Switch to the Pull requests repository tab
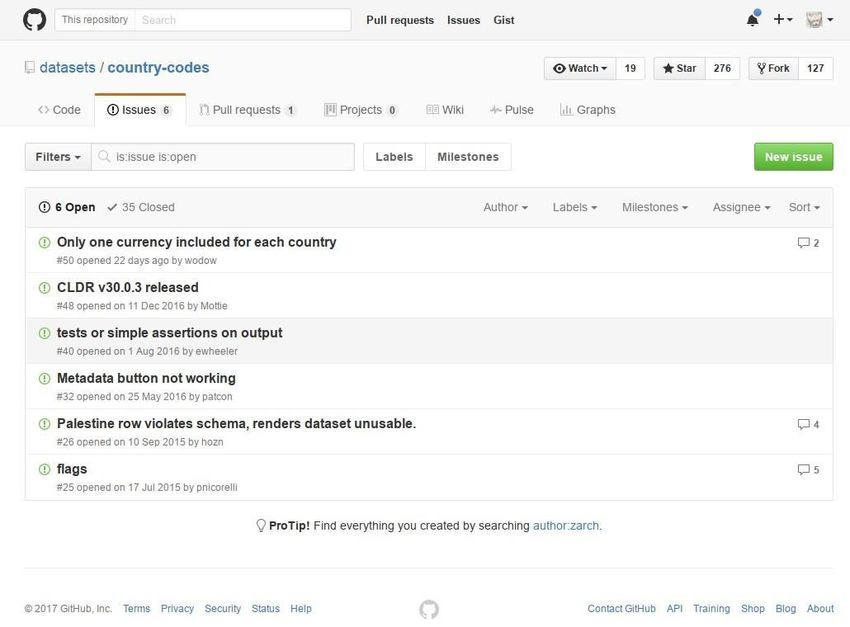 [x=247, y=110]
